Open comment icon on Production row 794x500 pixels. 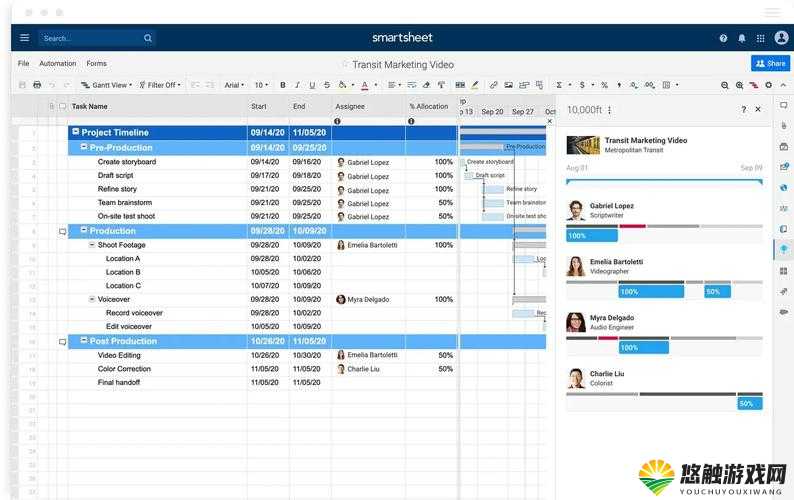[x=62, y=232]
